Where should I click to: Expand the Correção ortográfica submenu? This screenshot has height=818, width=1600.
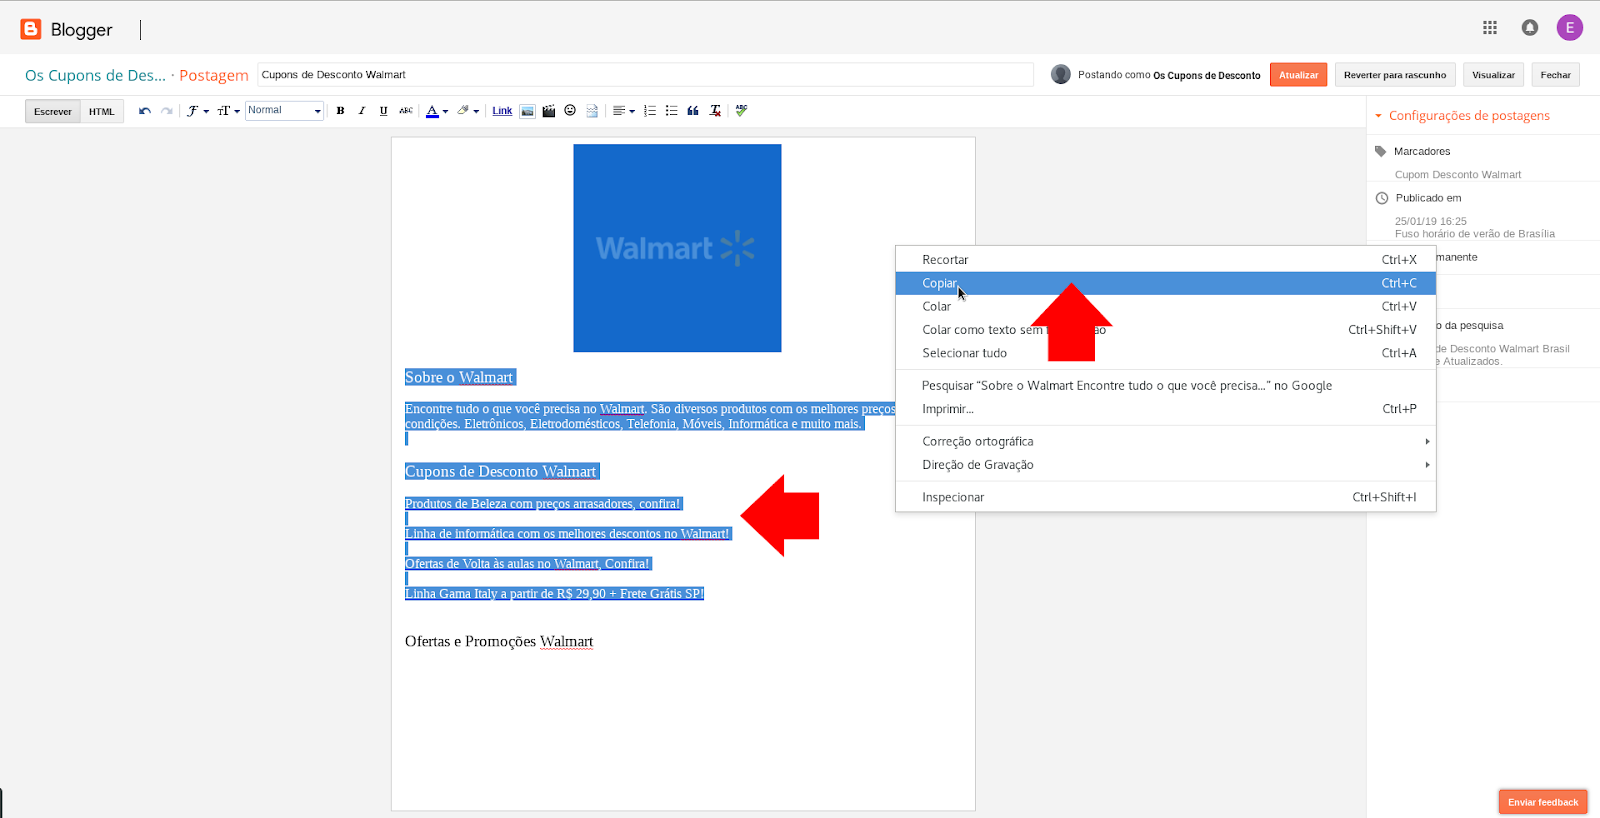point(1165,442)
